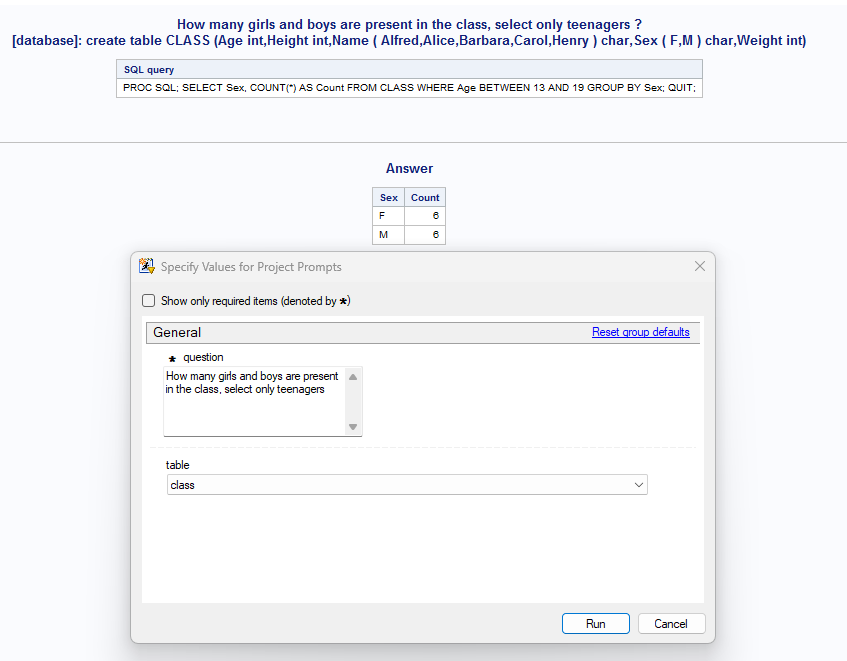Image resolution: width=847 pixels, height=661 pixels.
Task: Open the table combo box showing class
Action: (x=400, y=484)
